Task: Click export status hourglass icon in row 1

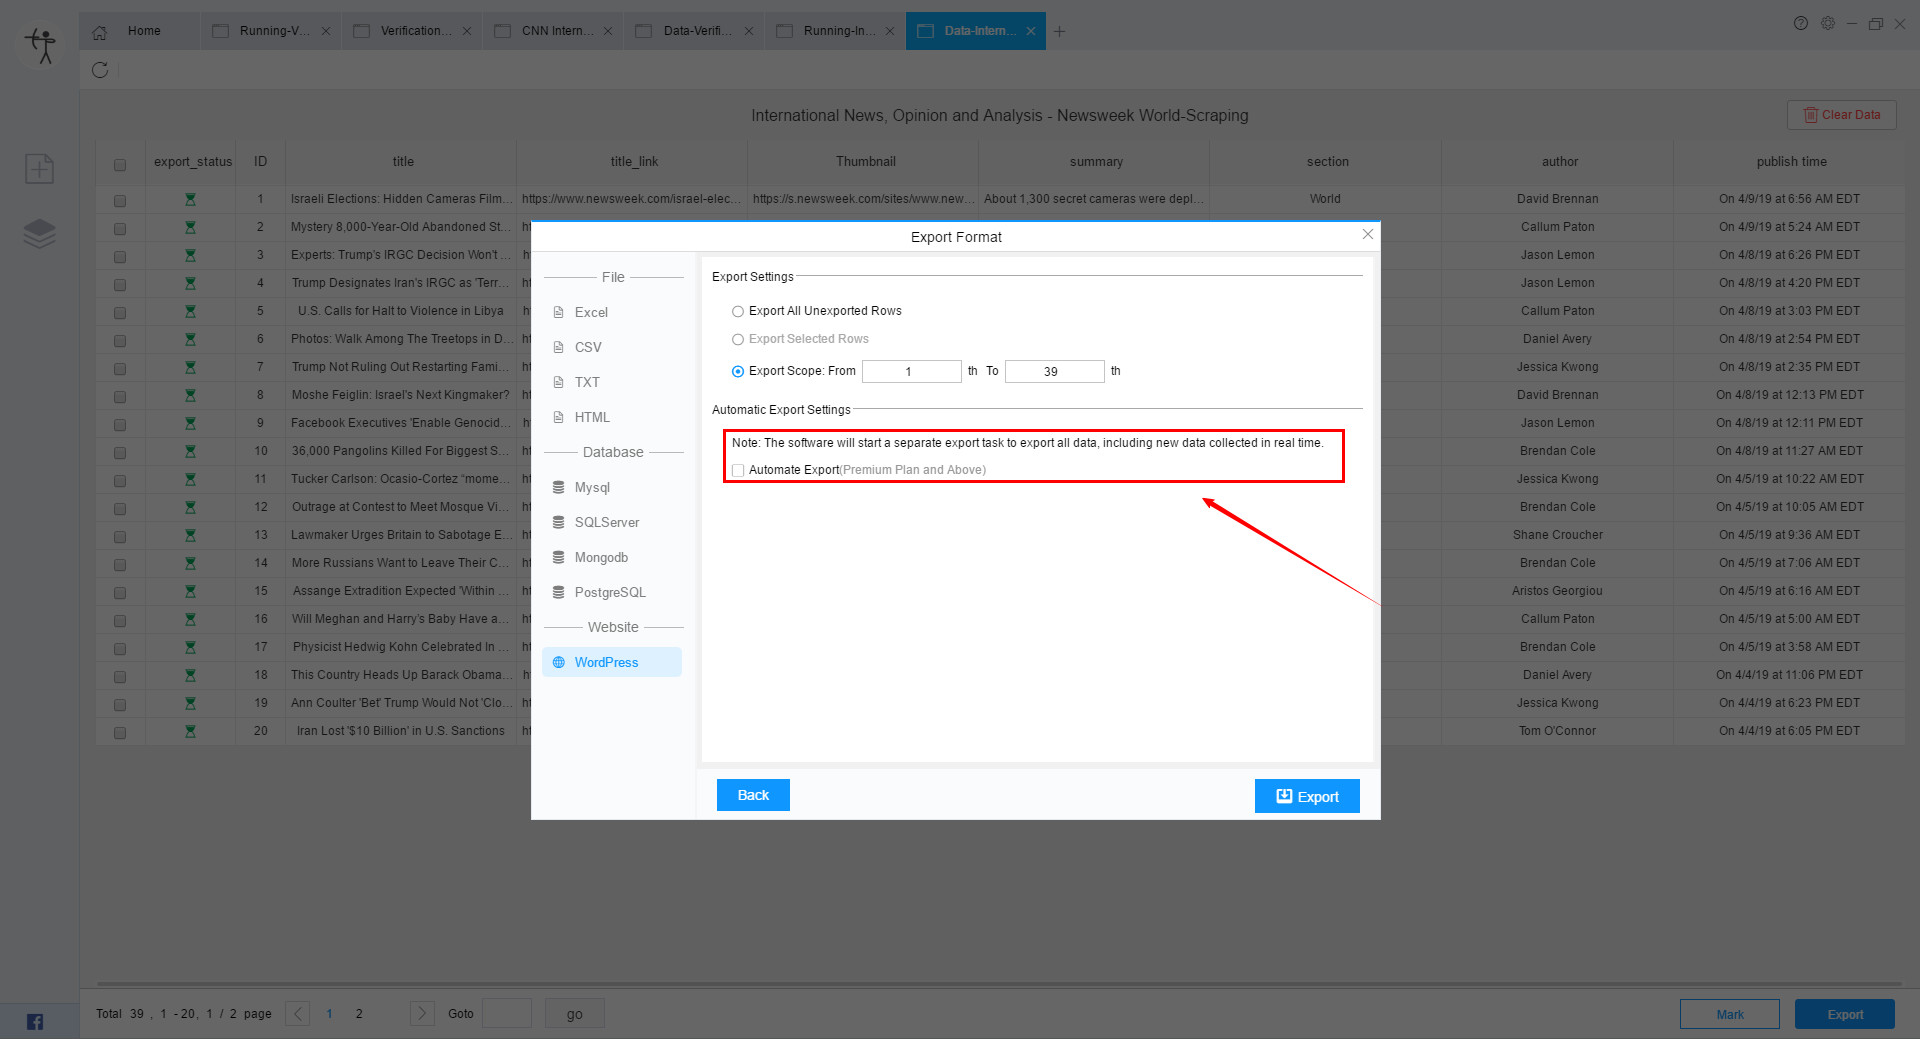Action: [190, 199]
